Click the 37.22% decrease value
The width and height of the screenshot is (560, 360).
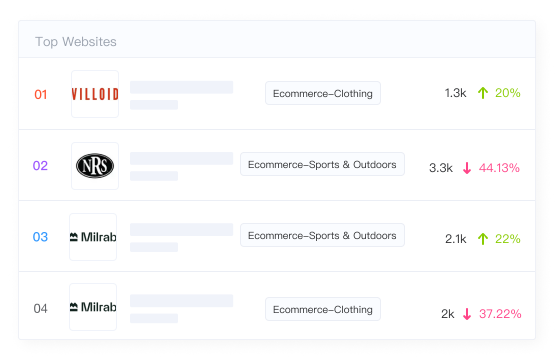500,314
